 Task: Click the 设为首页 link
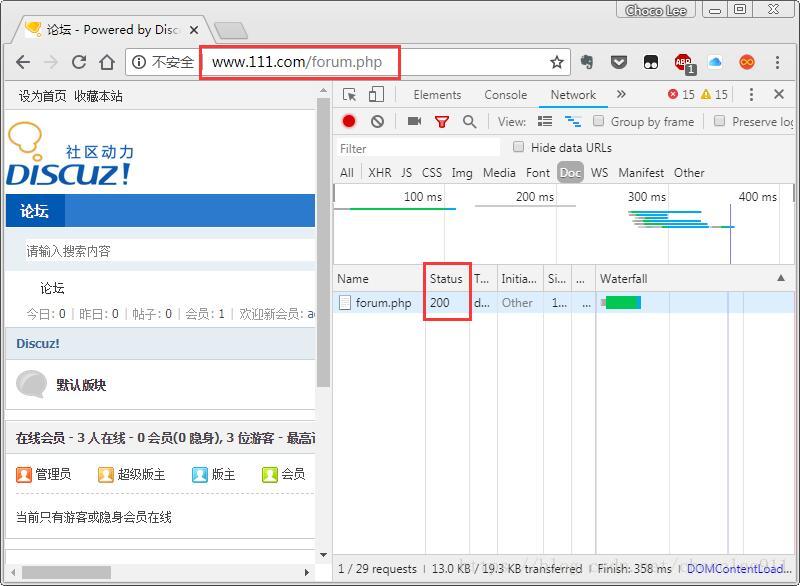(x=42, y=96)
